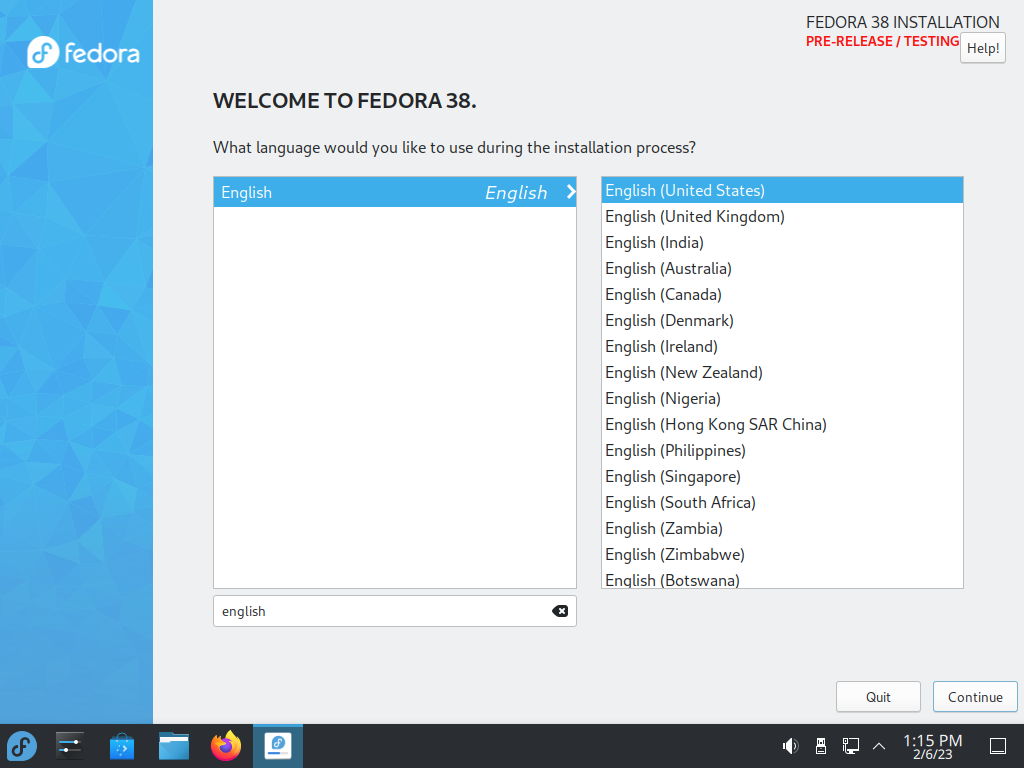Select English (South Africa) locale
Viewport: 1024px width, 768px height.
tap(782, 502)
